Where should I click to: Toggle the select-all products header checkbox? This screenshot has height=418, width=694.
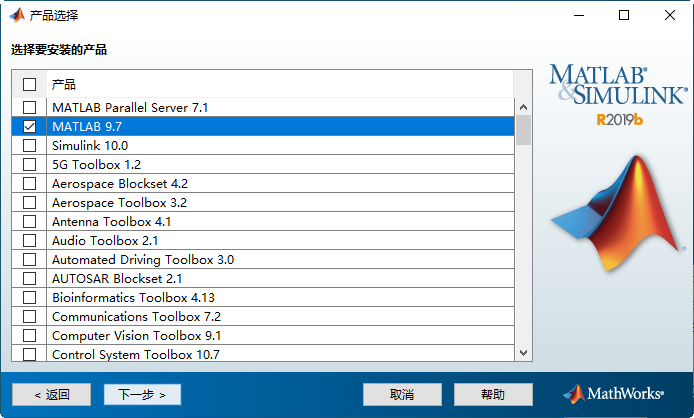pos(29,84)
